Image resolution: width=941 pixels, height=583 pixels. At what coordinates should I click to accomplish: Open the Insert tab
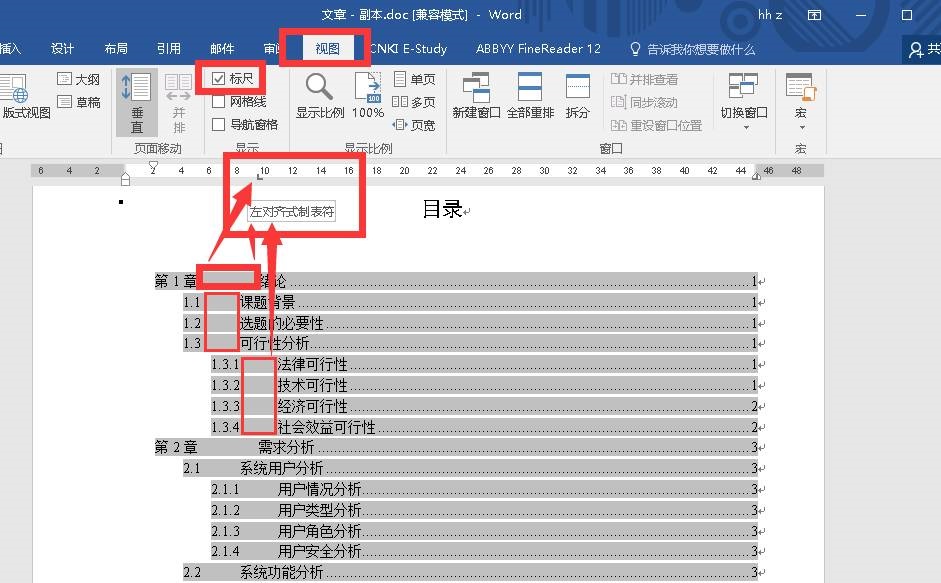coord(10,49)
